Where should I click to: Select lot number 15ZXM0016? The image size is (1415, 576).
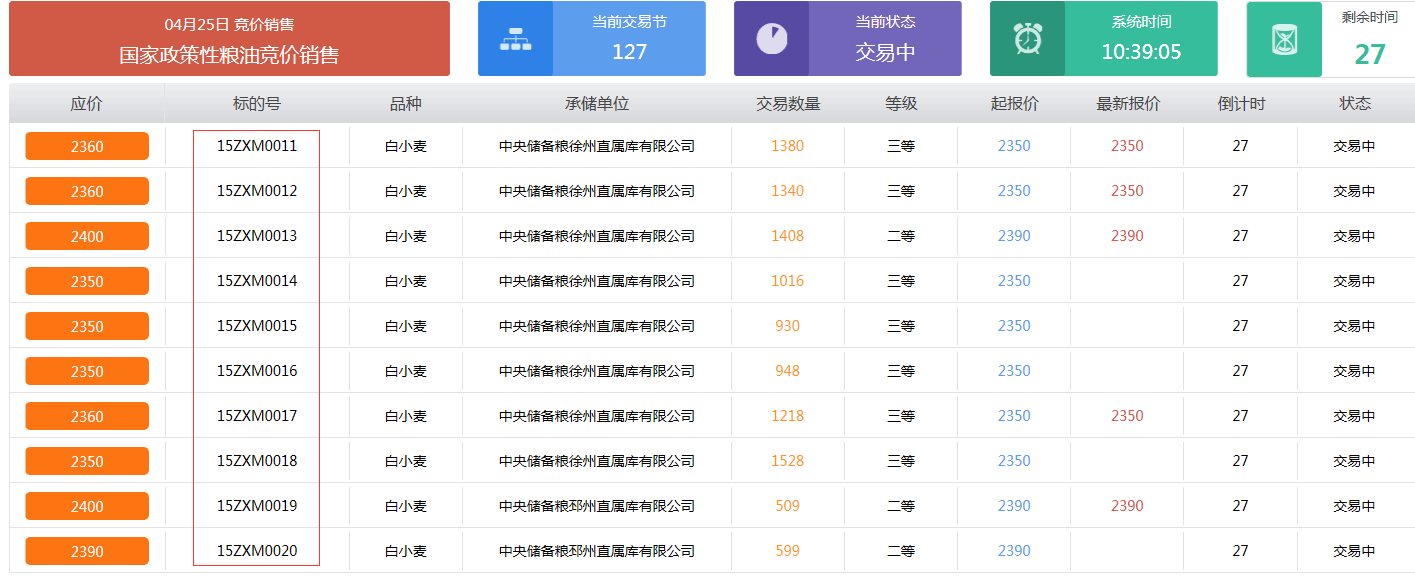click(257, 371)
